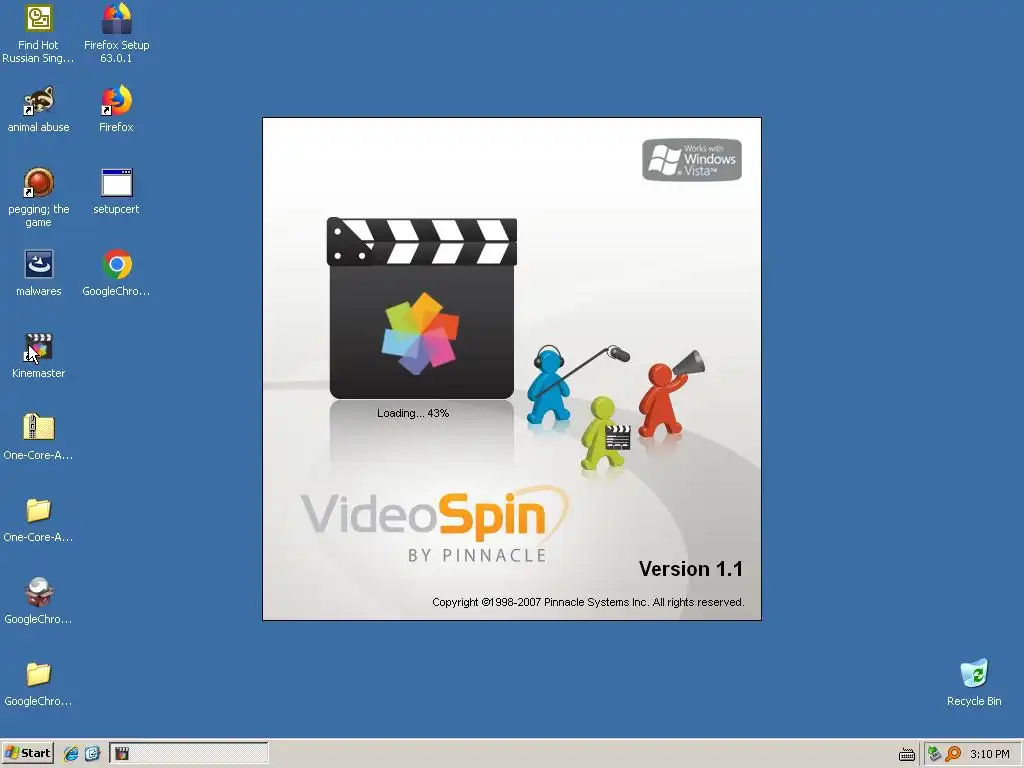Select the GoogleChro installer box icon
1024x768 pixels.
click(x=38, y=601)
